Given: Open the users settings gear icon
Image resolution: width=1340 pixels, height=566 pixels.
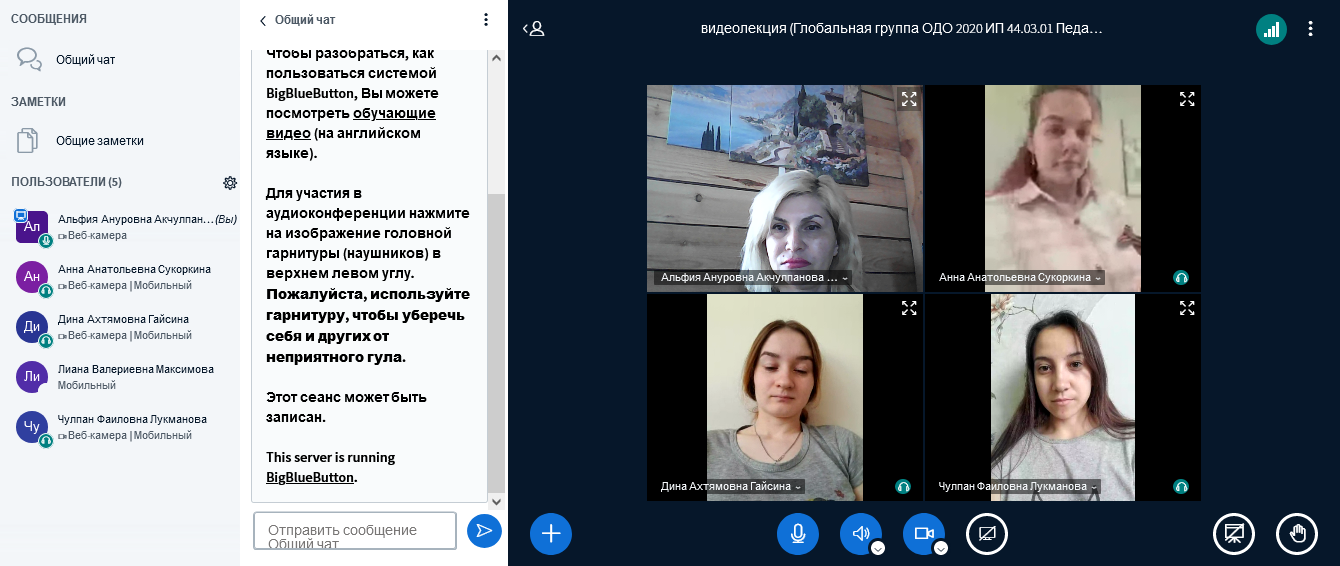Looking at the screenshot, I should point(230,182).
